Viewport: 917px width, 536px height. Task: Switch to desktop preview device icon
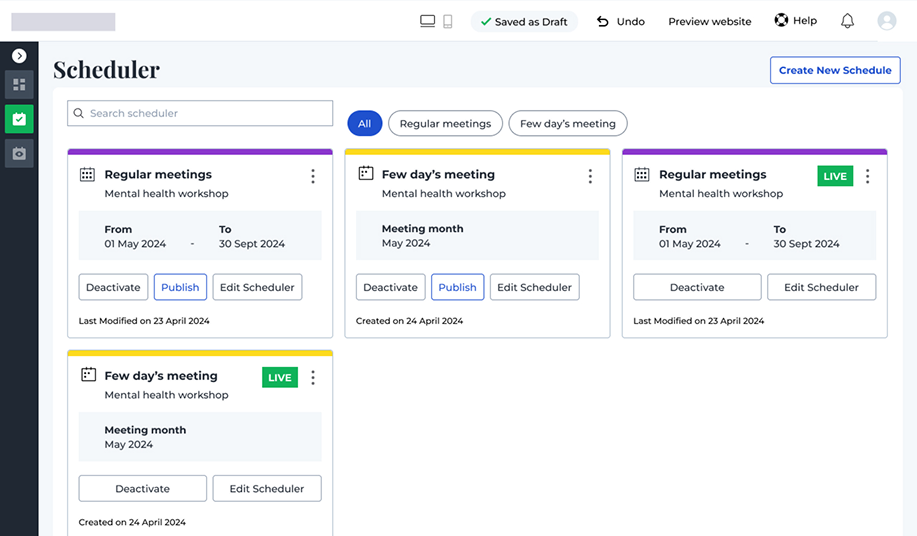click(x=428, y=21)
